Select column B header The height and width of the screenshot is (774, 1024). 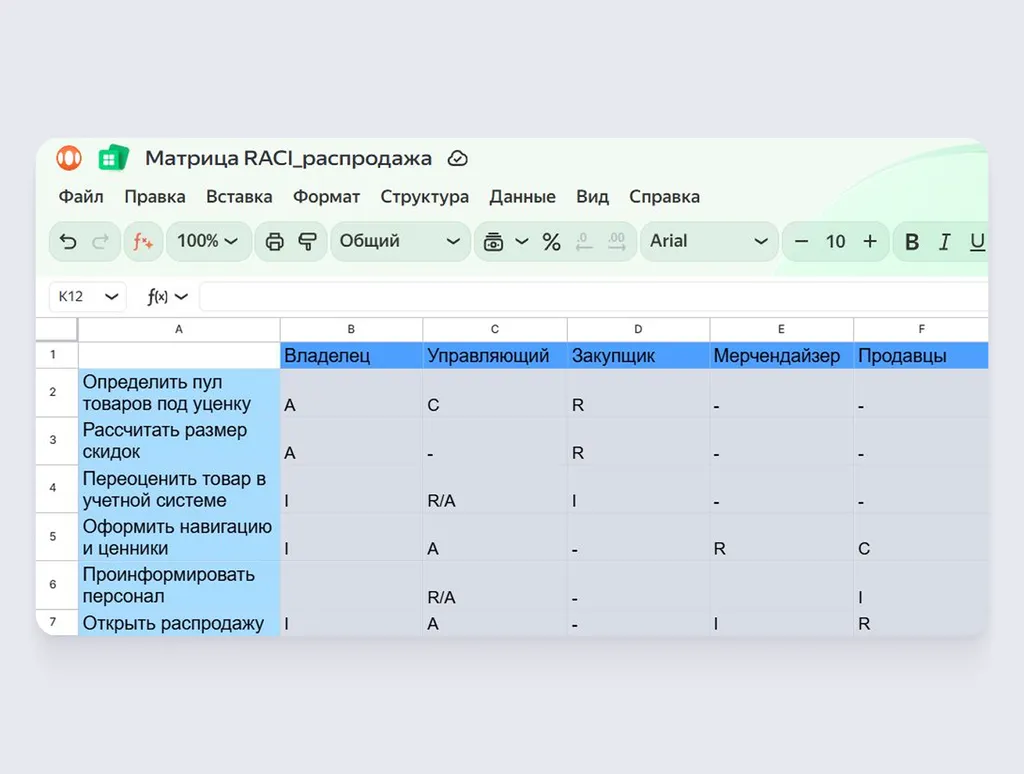(x=351, y=330)
